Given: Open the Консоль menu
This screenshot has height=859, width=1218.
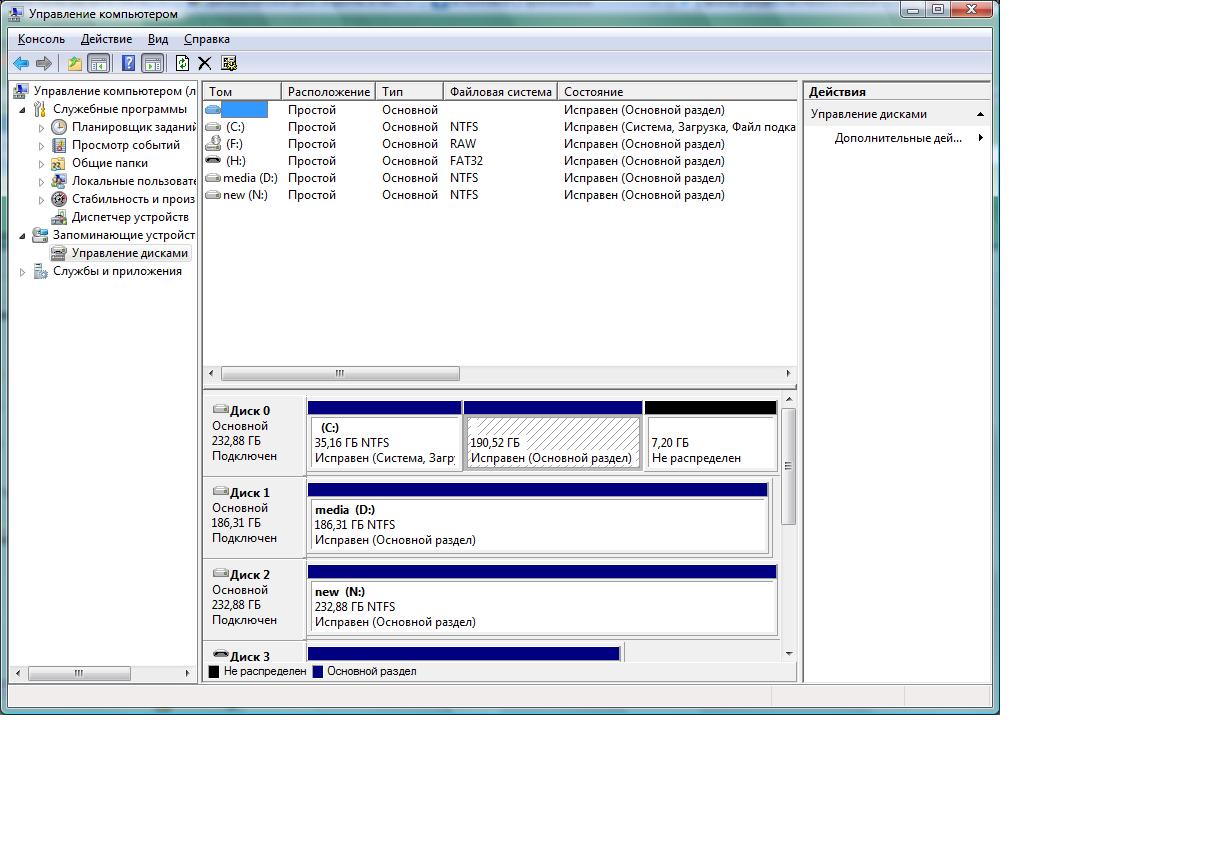Looking at the screenshot, I should [41, 39].
